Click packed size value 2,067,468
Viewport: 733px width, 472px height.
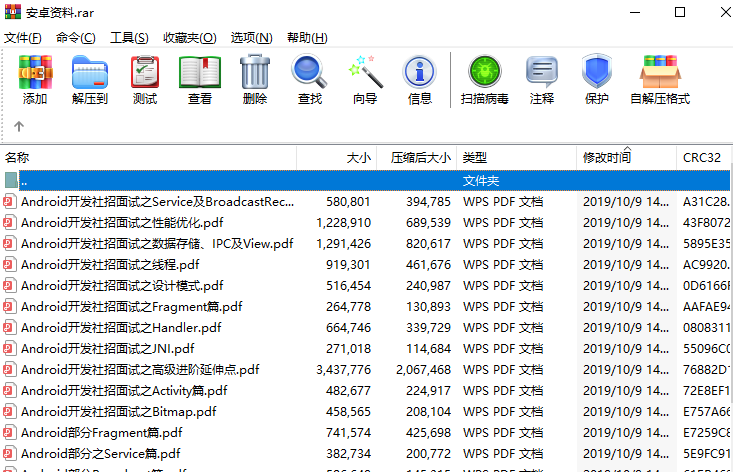[x=423, y=370]
